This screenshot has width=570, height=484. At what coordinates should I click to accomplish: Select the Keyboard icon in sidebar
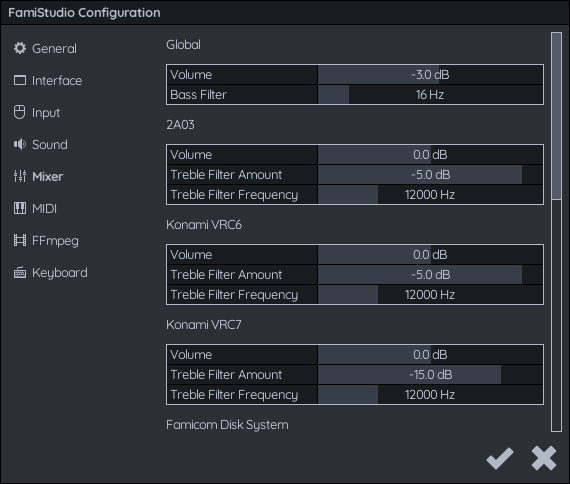20,272
